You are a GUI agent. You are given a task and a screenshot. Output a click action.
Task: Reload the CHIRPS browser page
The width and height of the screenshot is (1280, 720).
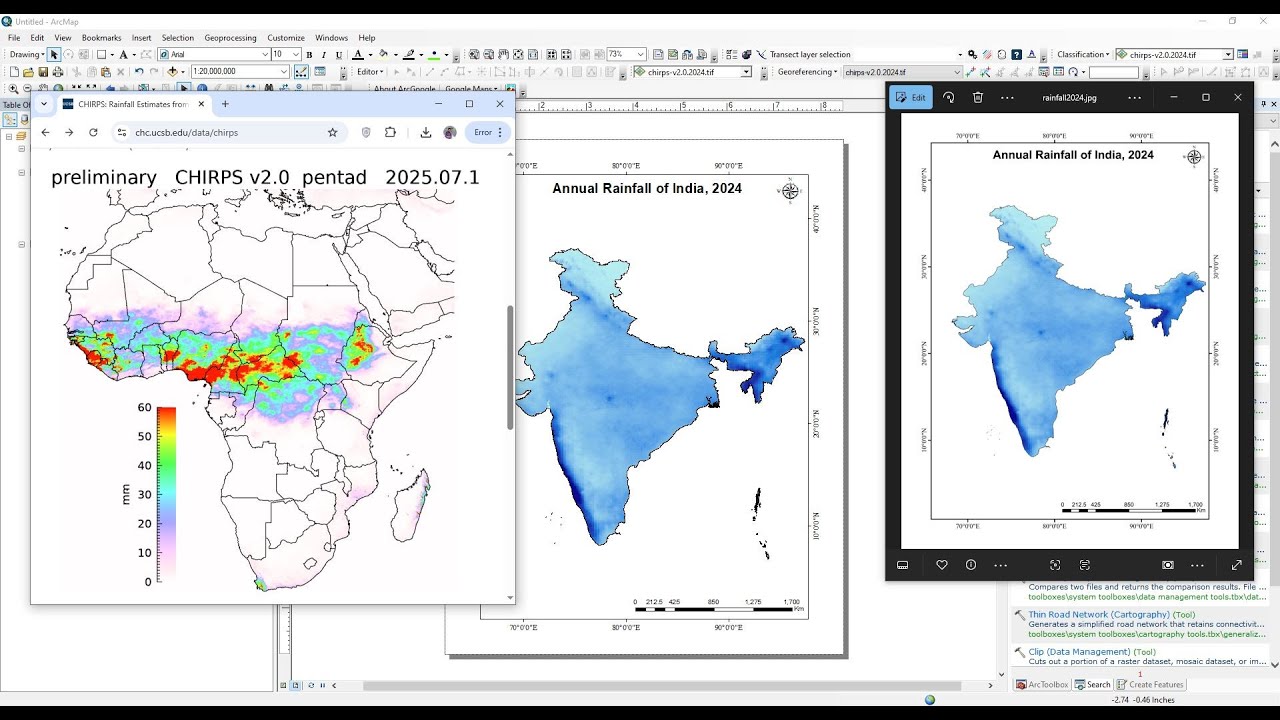coord(93,132)
